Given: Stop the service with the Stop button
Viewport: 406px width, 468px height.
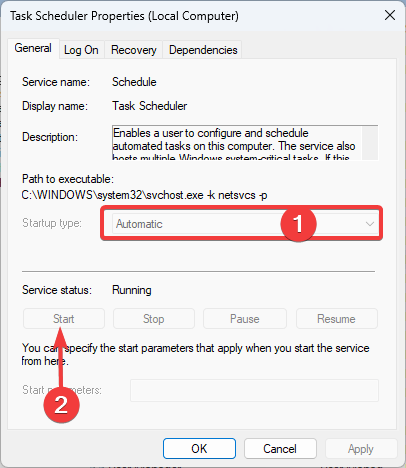Looking at the screenshot, I should point(154,319).
